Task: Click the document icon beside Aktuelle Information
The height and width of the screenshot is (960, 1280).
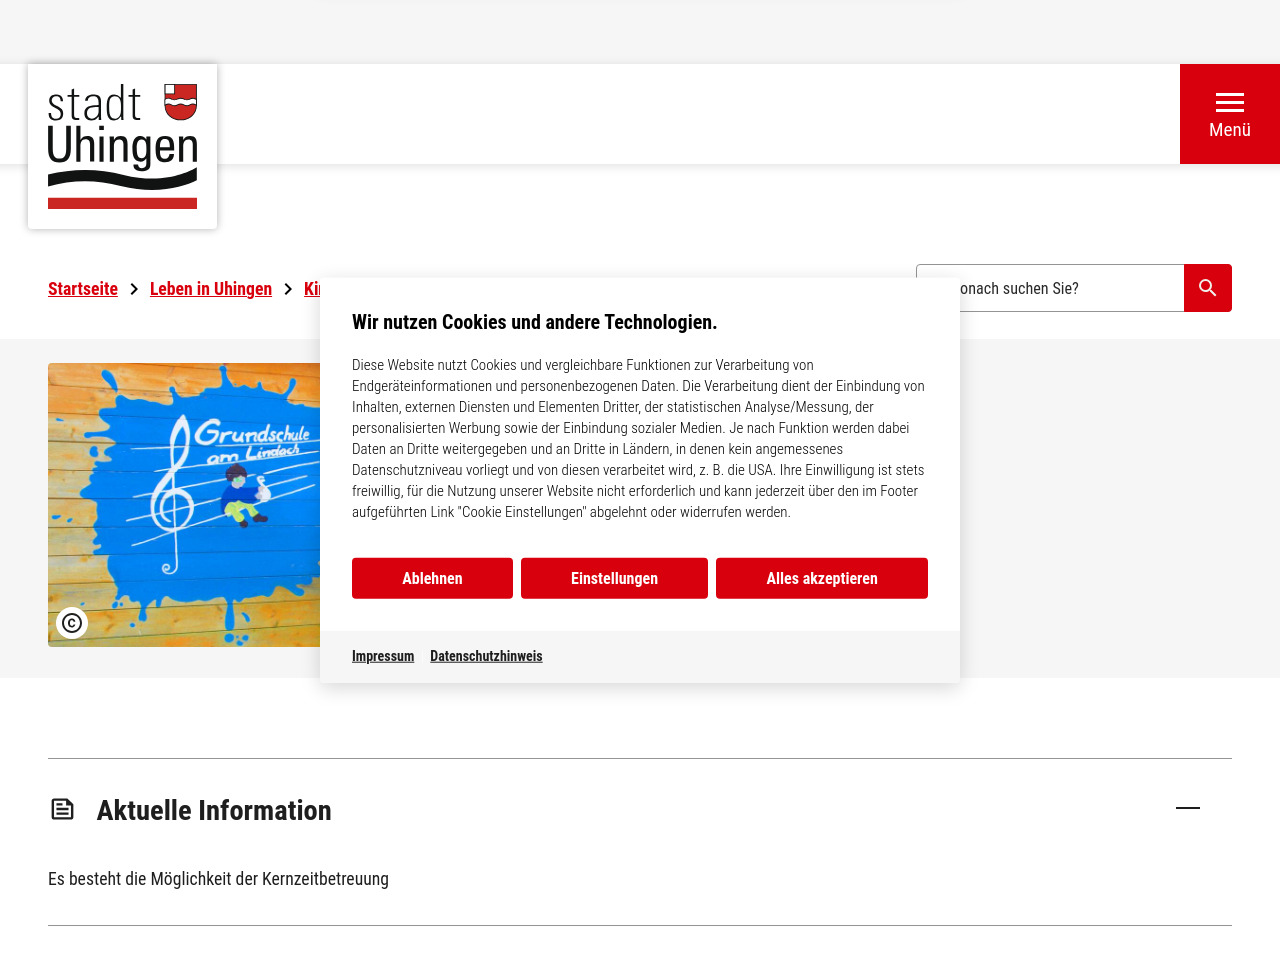Action: [x=63, y=809]
